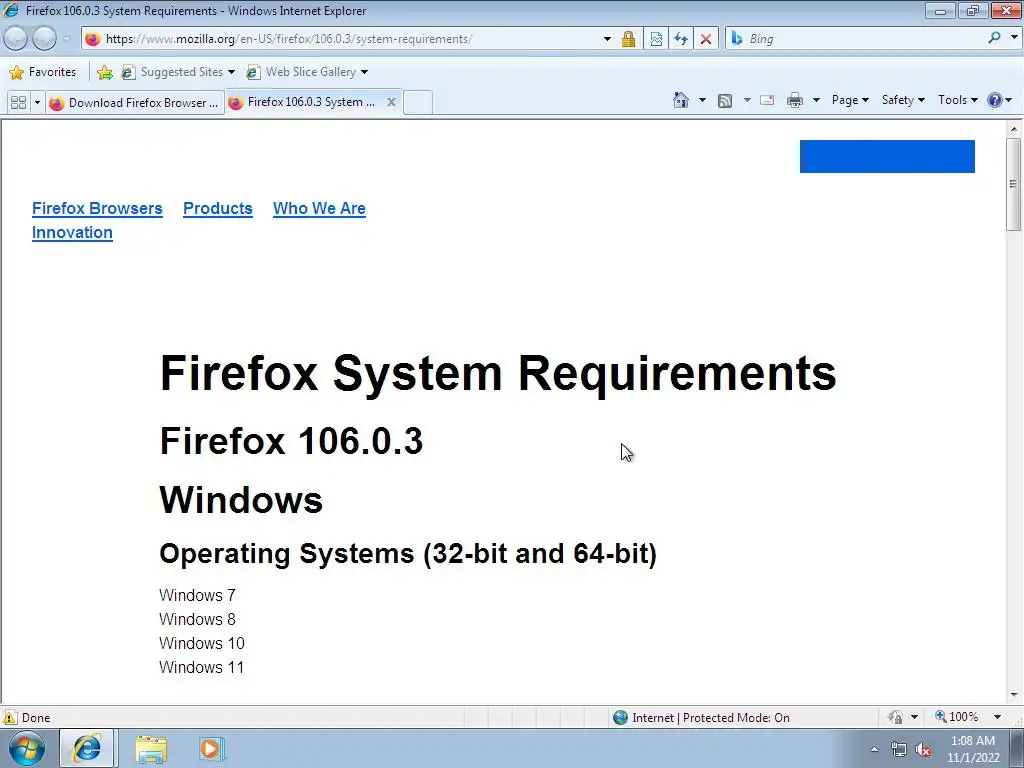This screenshot has width=1024, height=768.
Task: Click the 100% zoom level button
Action: (957, 717)
